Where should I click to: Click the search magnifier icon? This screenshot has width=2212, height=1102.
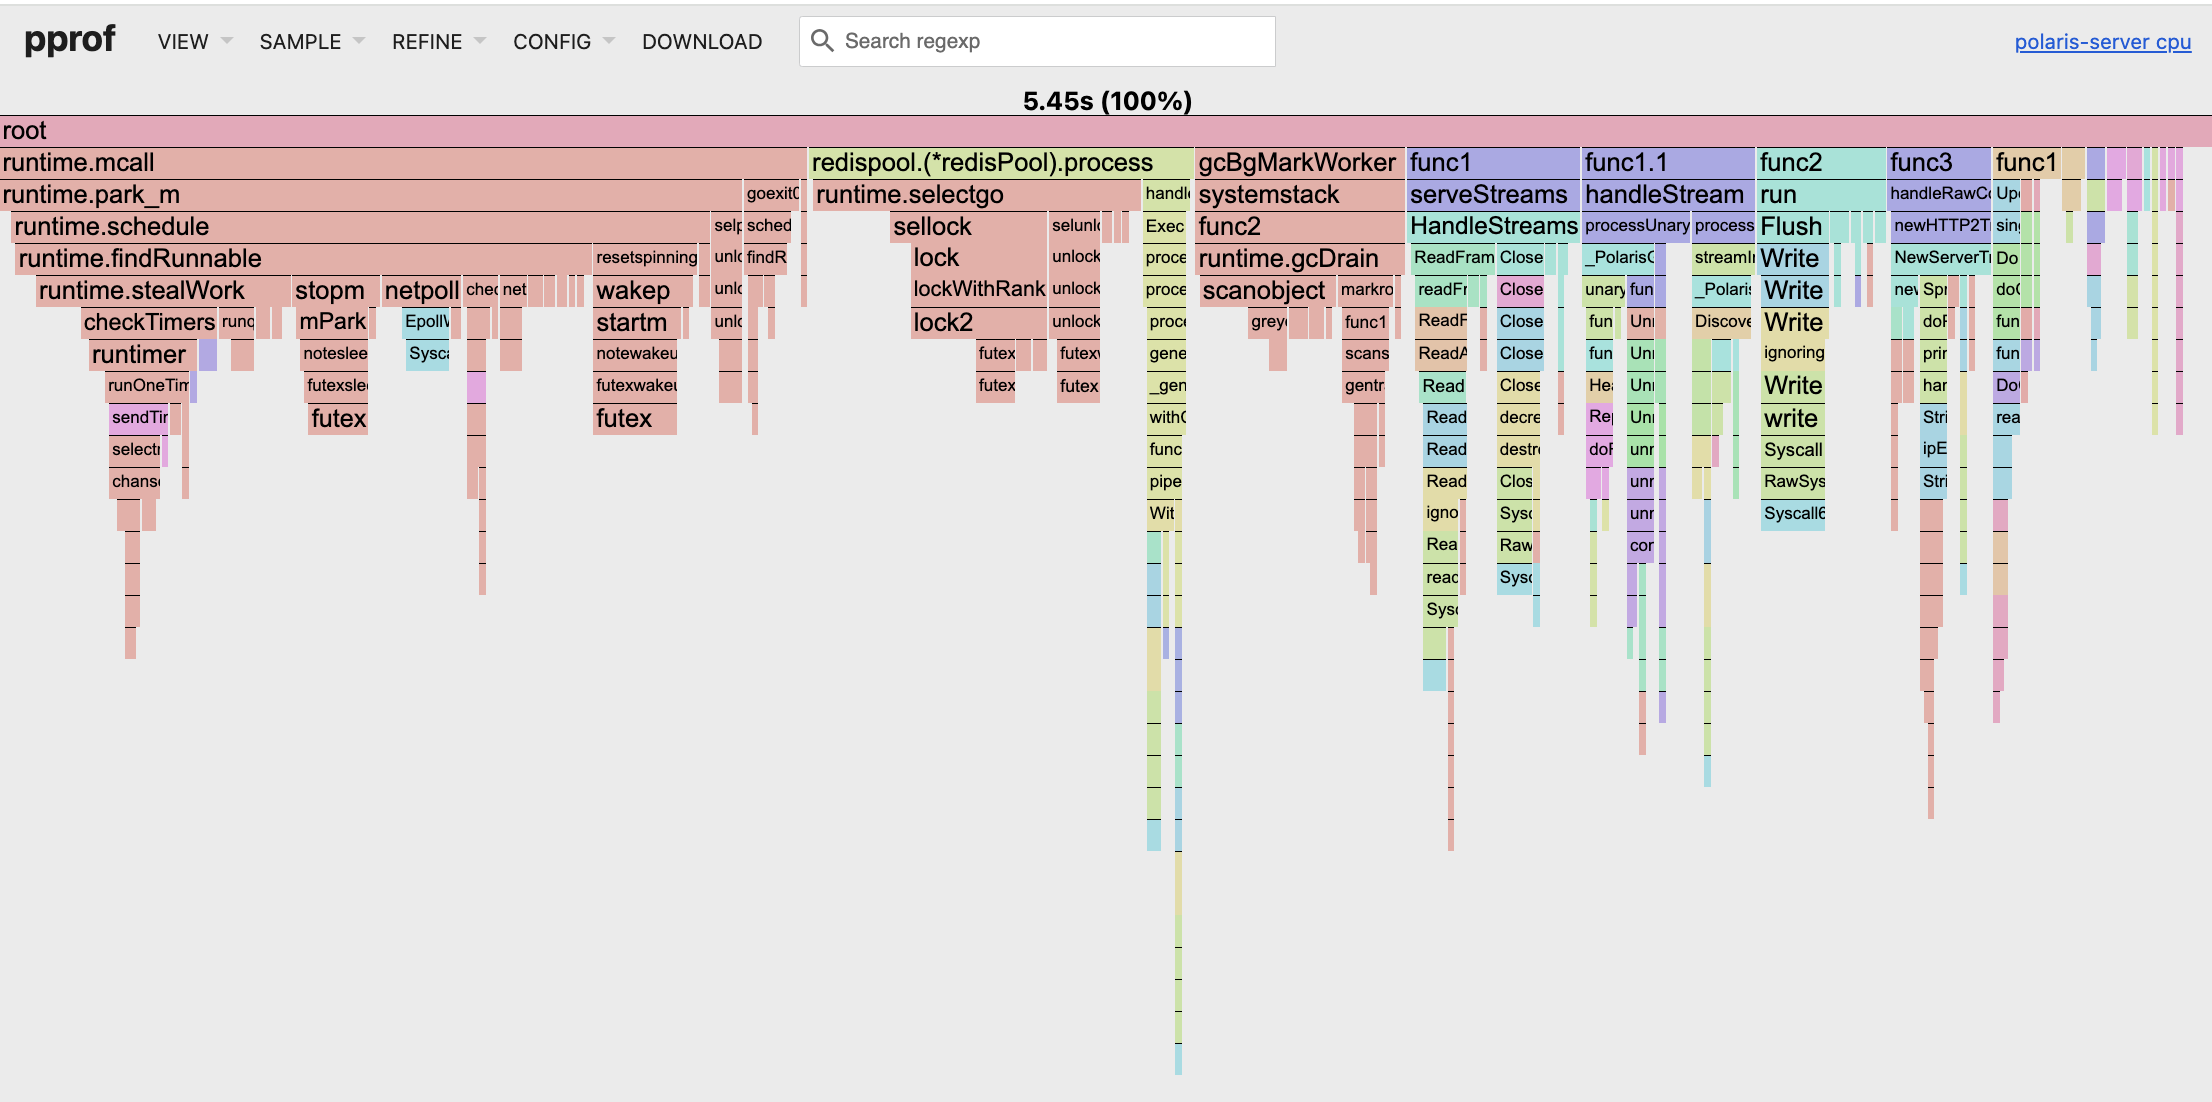tap(822, 41)
